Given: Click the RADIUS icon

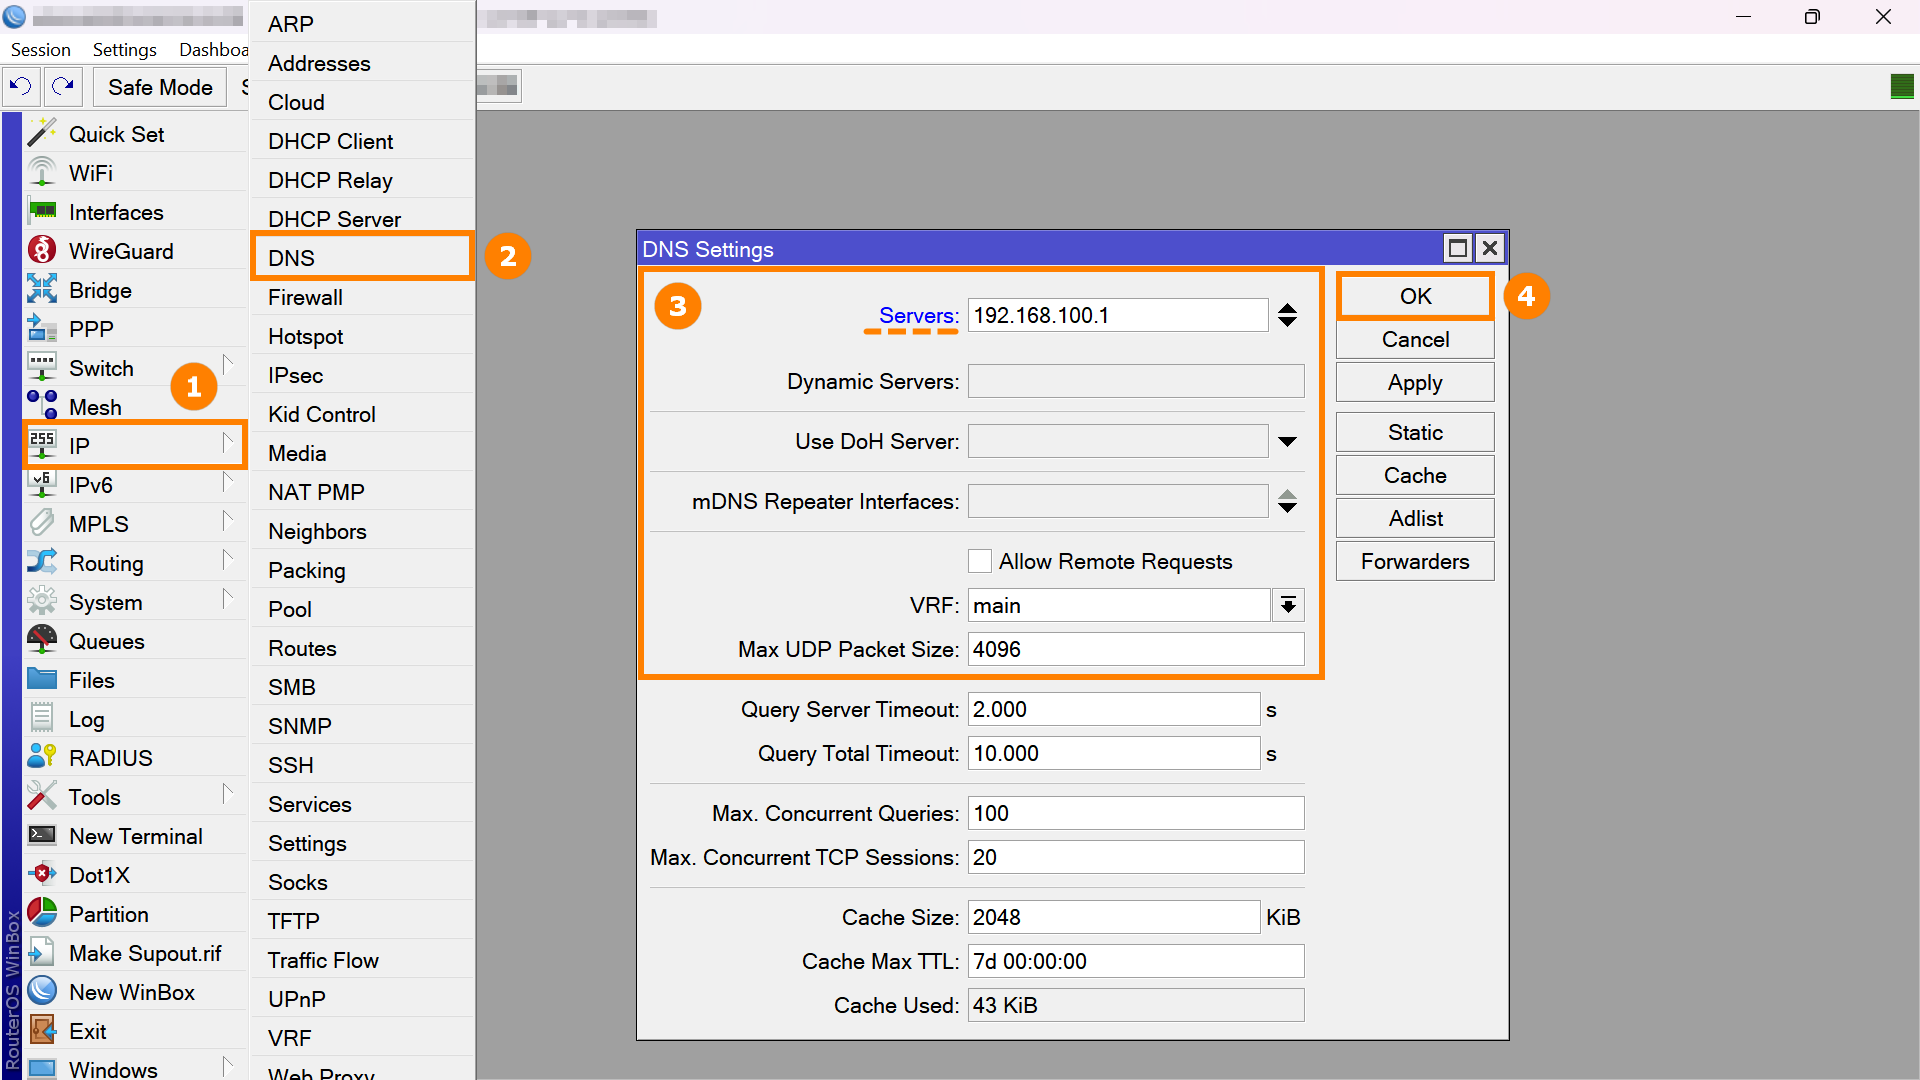Looking at the screenshot, I should pyautogui.click(x=42, y=758).
